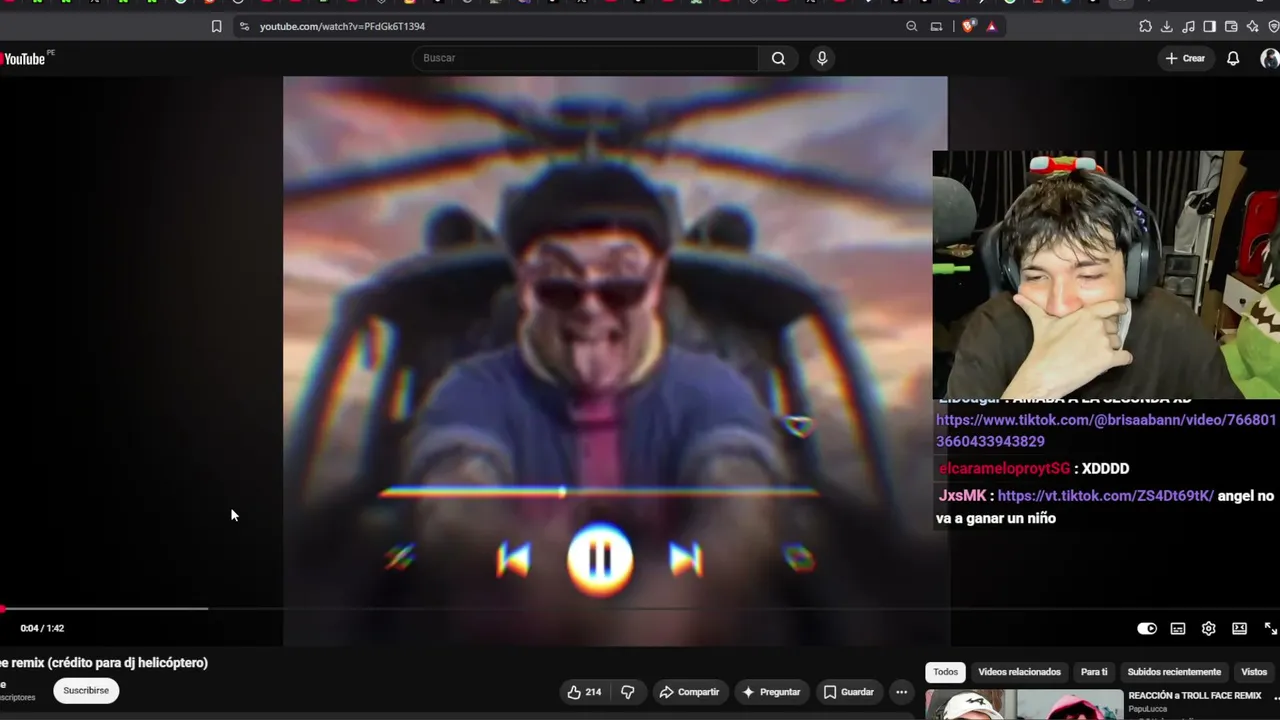Viewport: 1280px width, 720px height.
Task: Click the YouTube video progress bar
Action: pyautogui.click(x=640, y=608)
